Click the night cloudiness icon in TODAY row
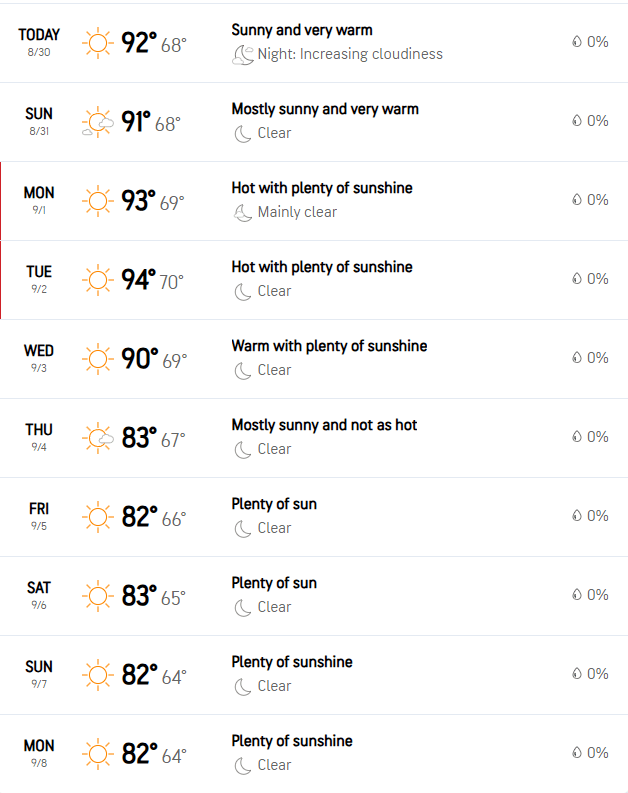Viewport: 628px width, 793px height. 242,55
